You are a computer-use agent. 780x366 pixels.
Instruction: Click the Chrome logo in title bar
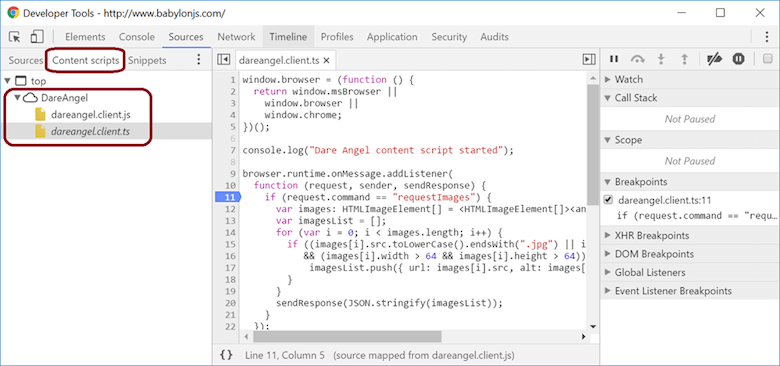[x=13, y=13]
